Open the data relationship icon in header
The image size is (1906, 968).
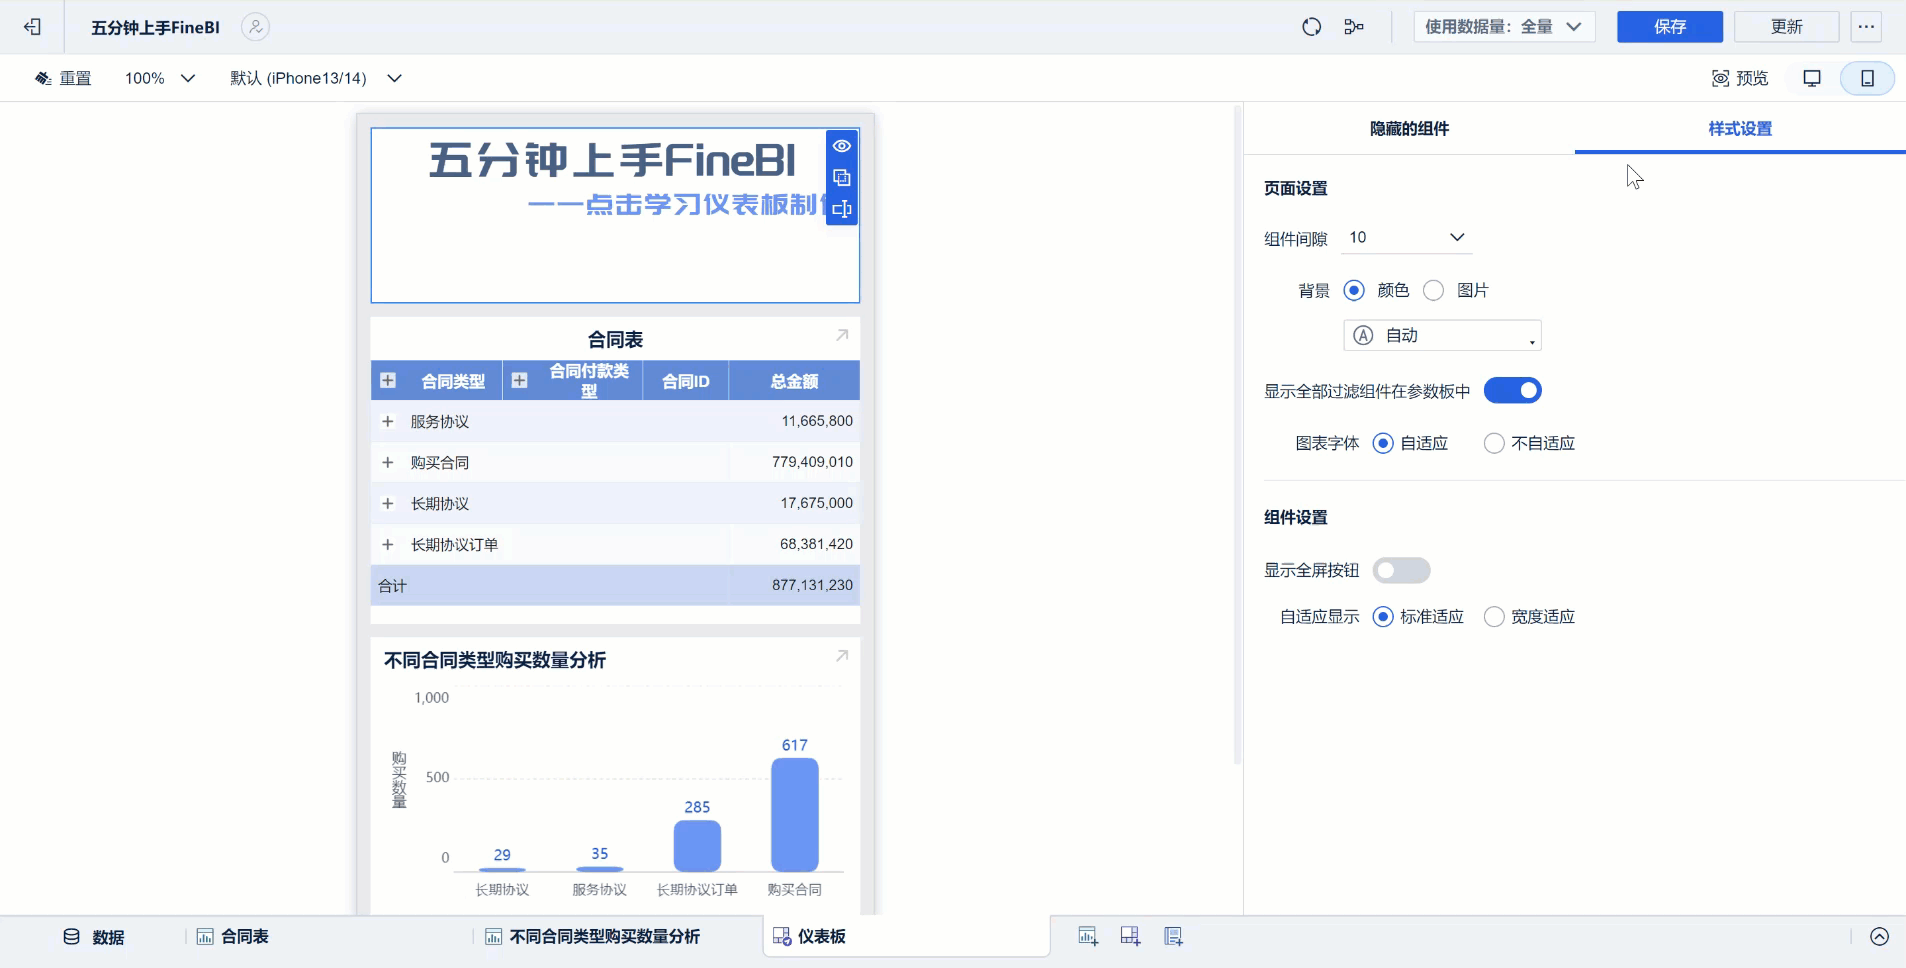[1354, 27]
